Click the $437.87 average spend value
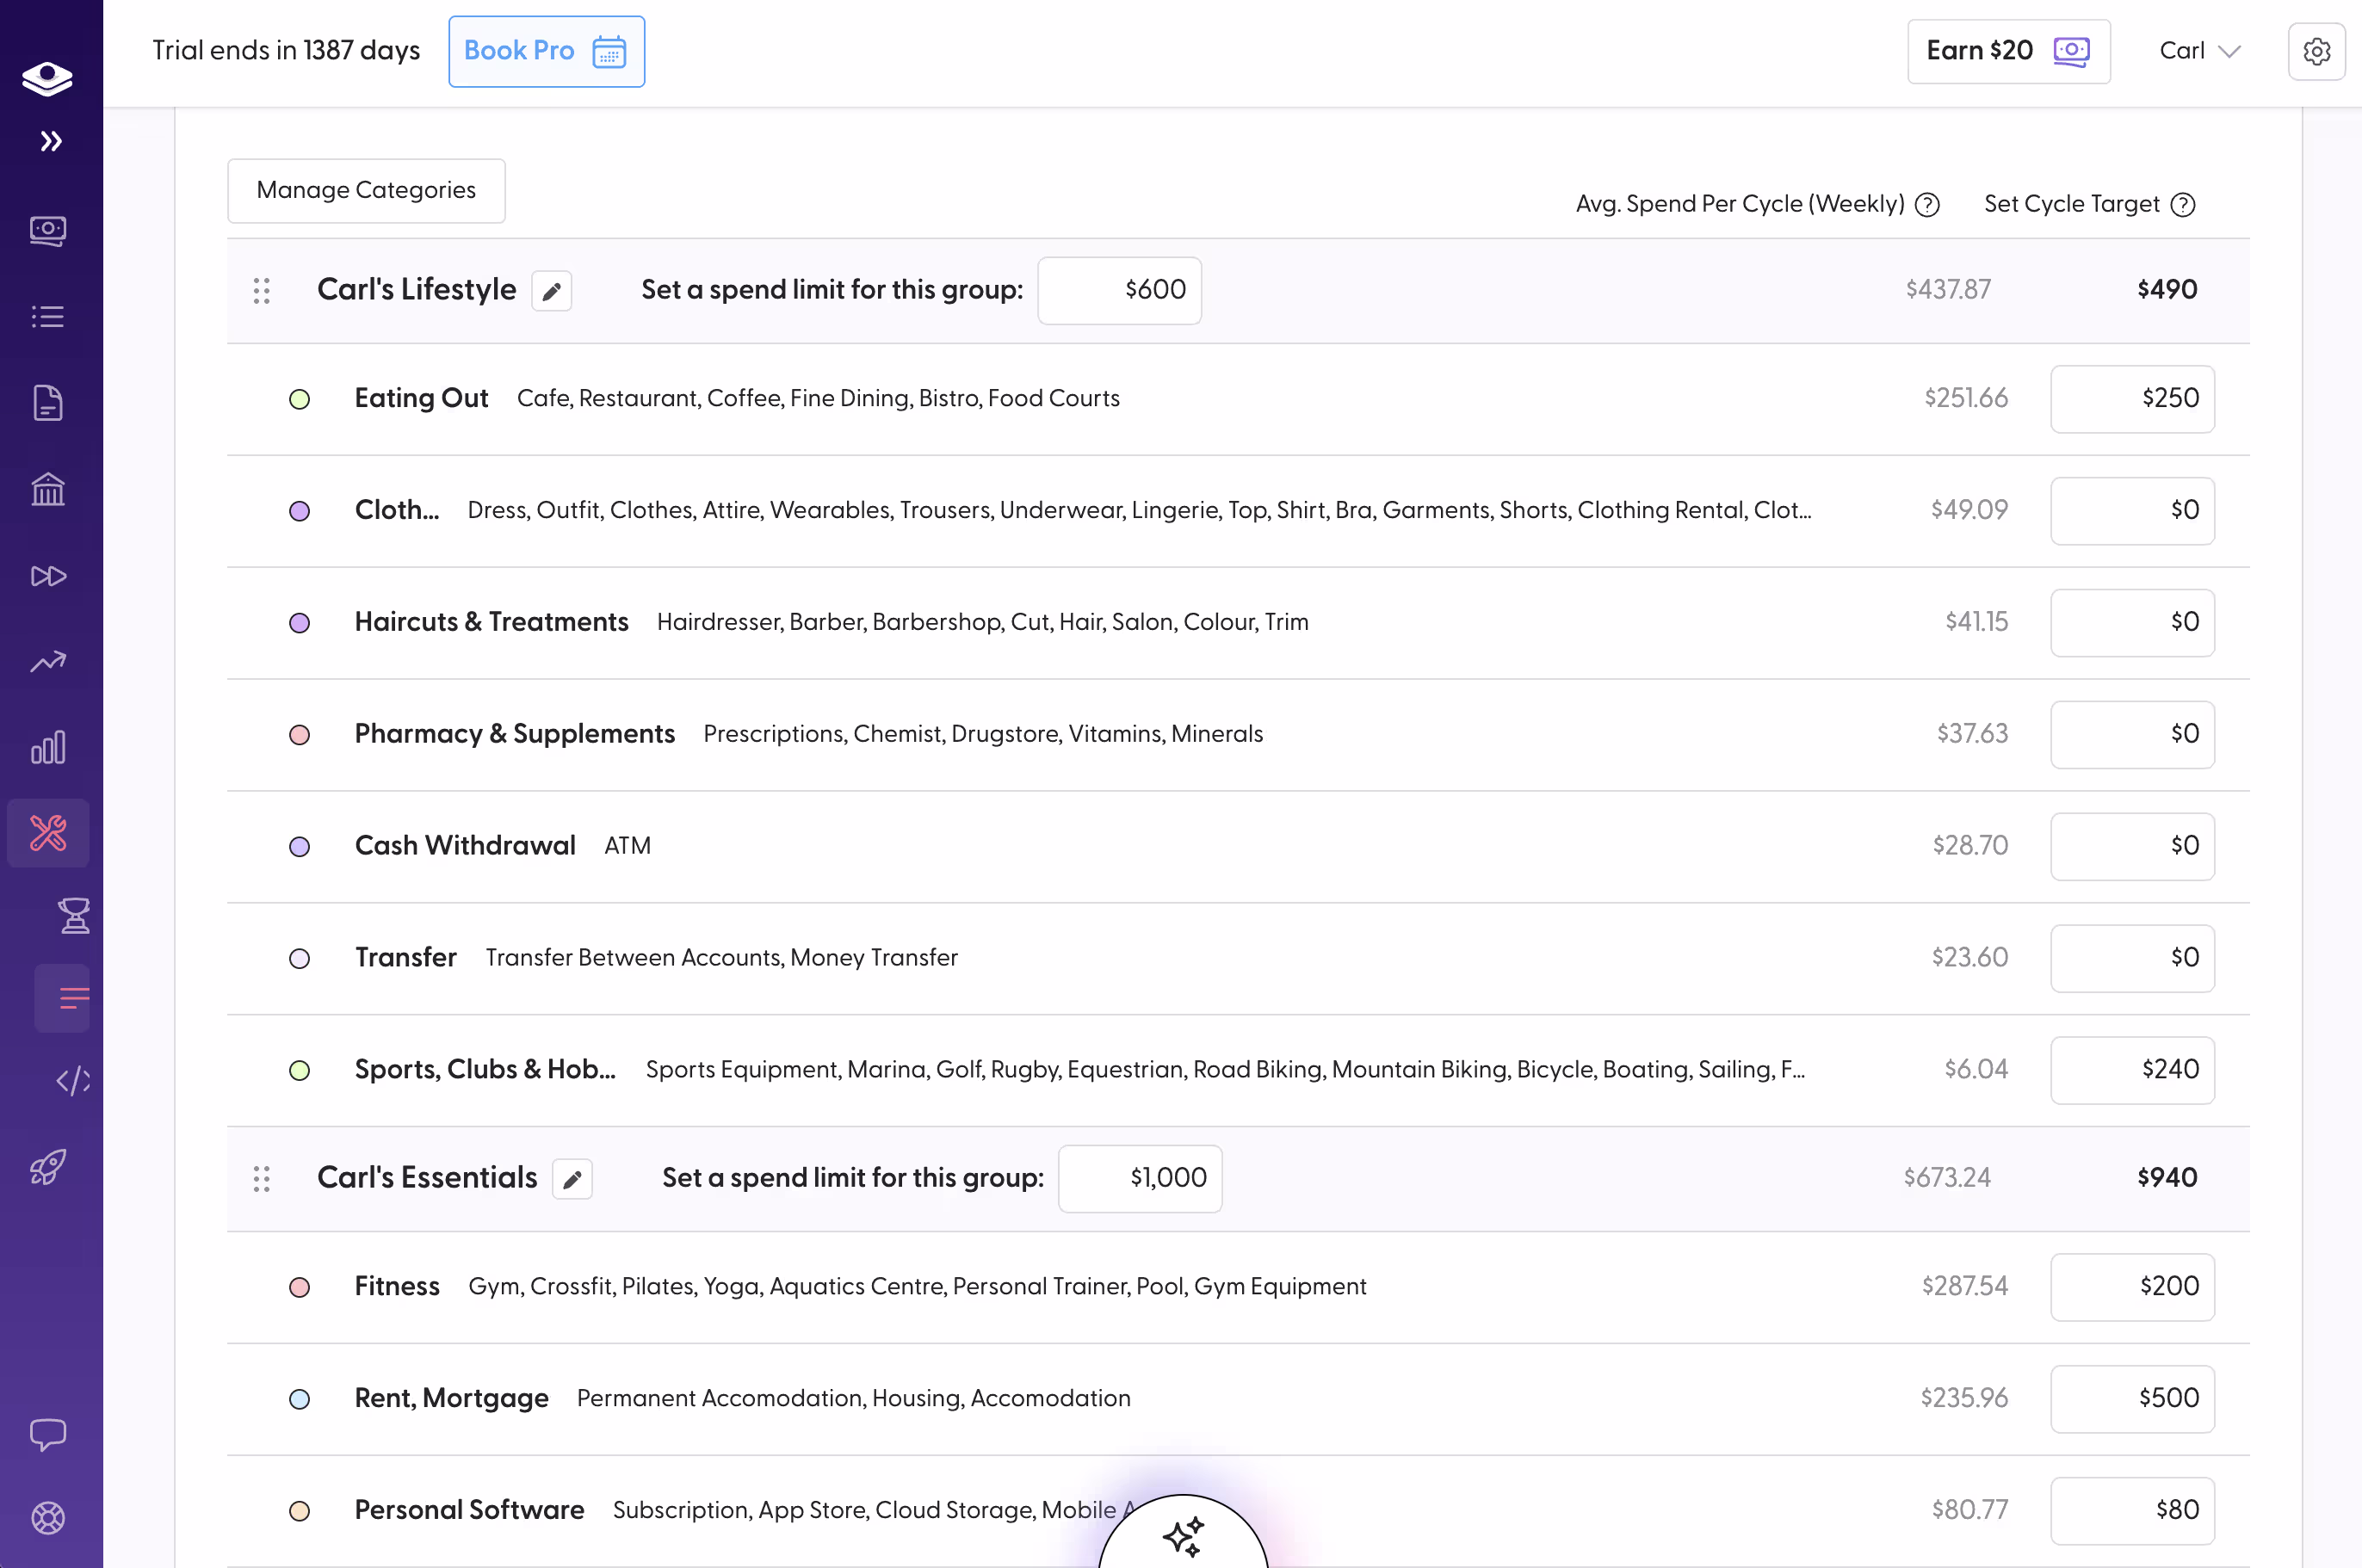Image resolution: width=2362 pixels, height=1568 pixels. [1948, 290]
